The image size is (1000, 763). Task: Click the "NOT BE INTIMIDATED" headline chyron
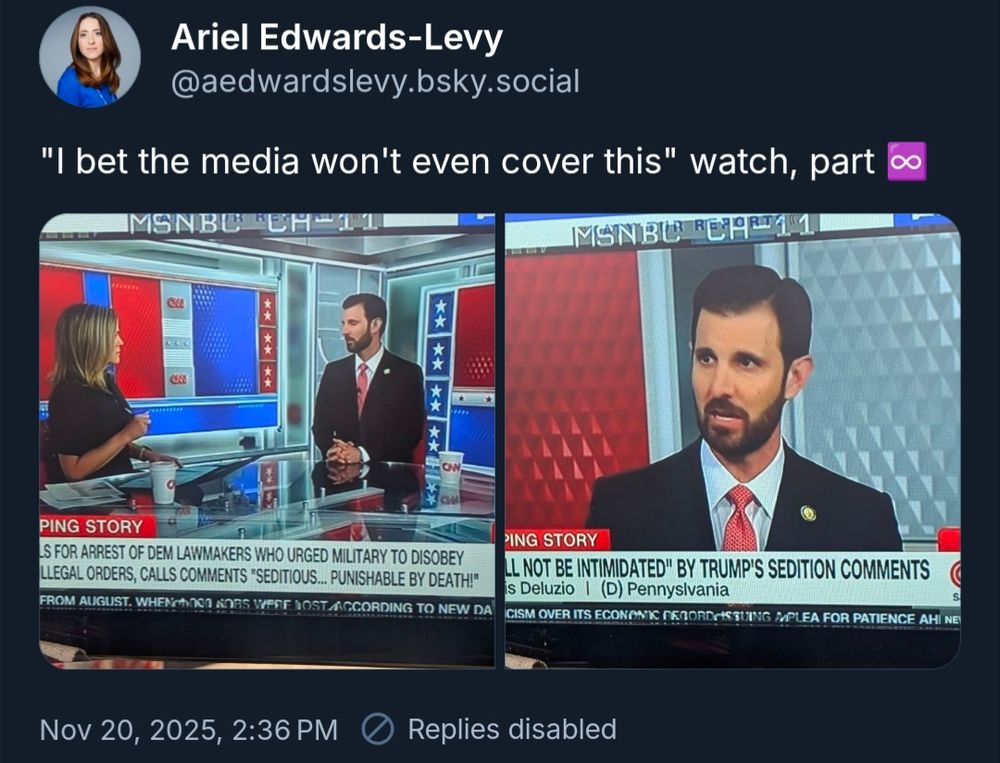pos(717,568)
